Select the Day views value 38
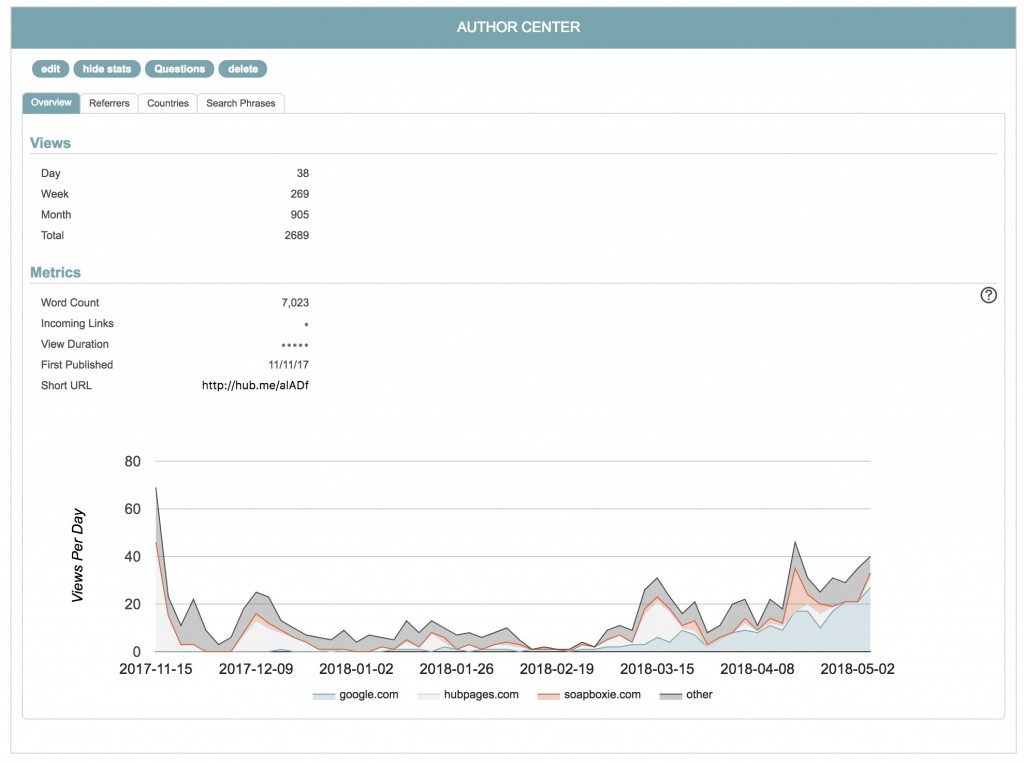Image resolution: width=1024 pixels, height=763 pixels. point(302,173)
